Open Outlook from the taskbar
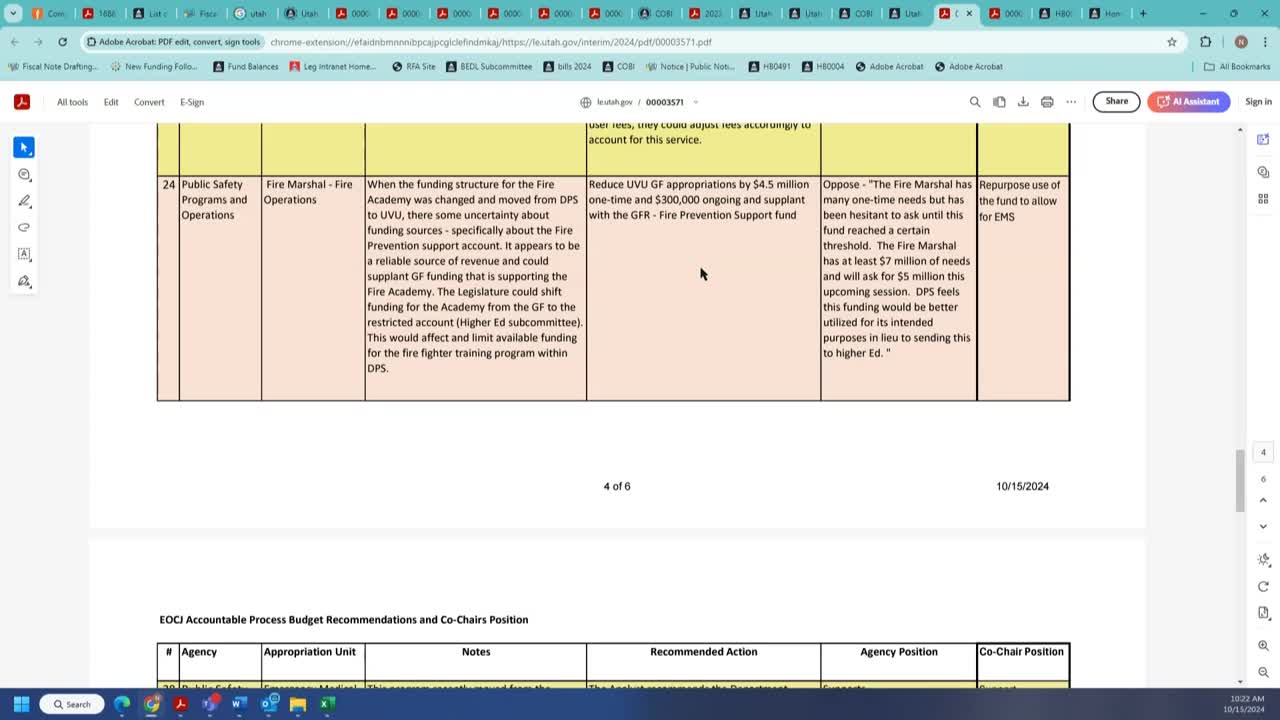 coord(268,704)
